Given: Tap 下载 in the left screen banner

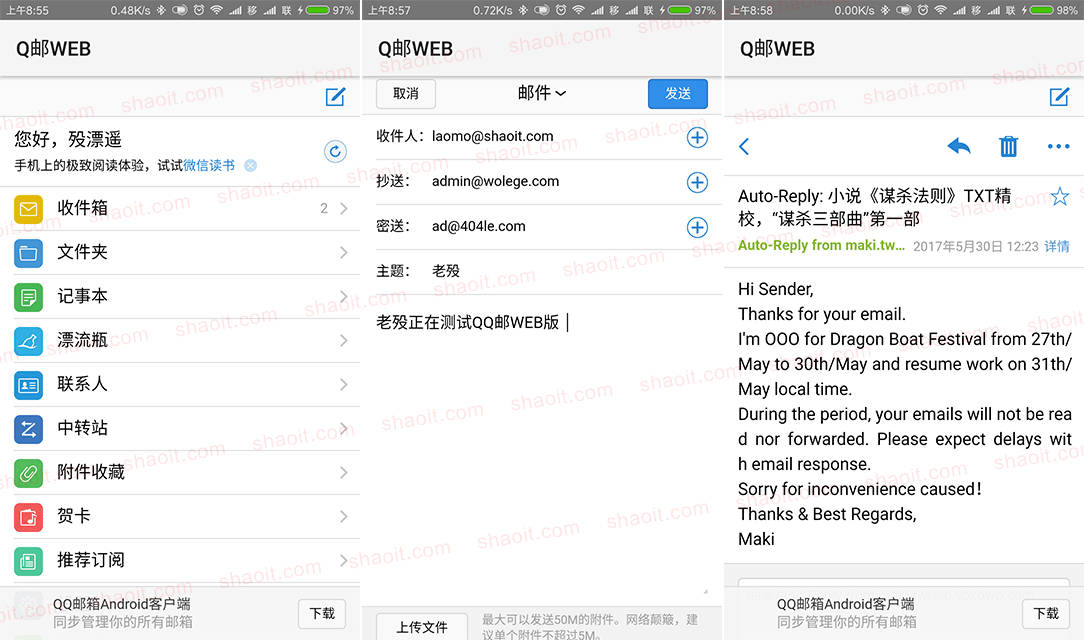Looking at the screenshot, I should click(322, 614).
